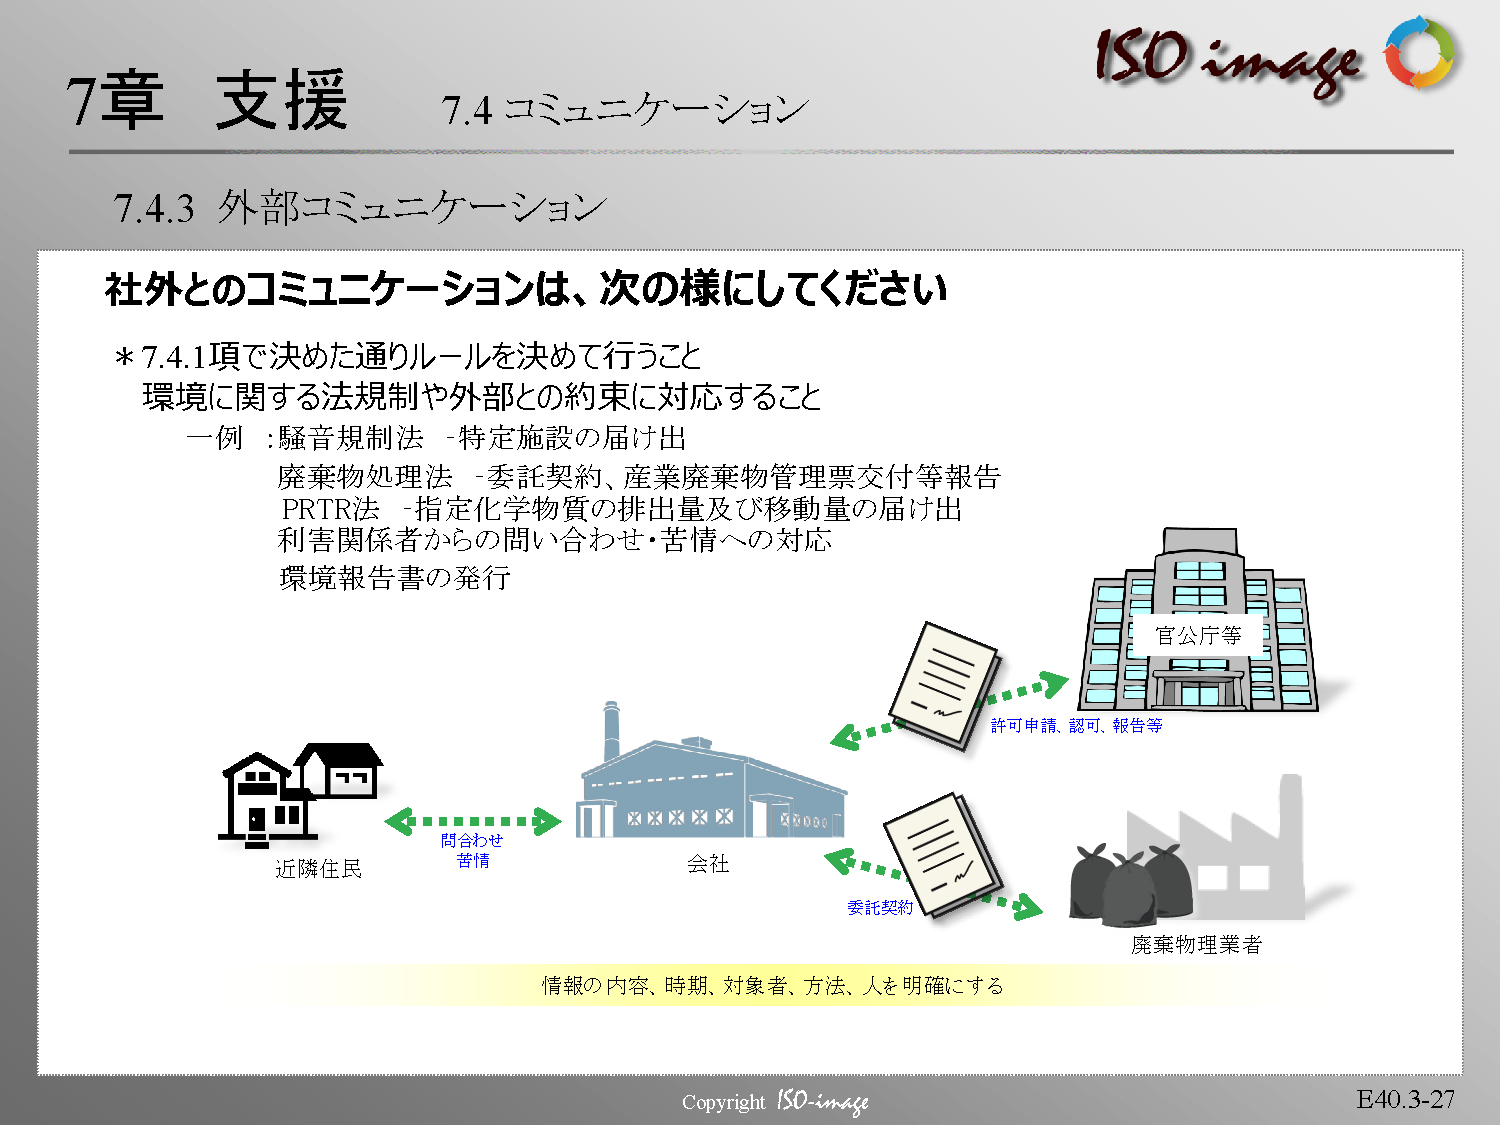Select the 廃棄物理業者 caption
The image size is (1500, 1125).
point(1196,944)
